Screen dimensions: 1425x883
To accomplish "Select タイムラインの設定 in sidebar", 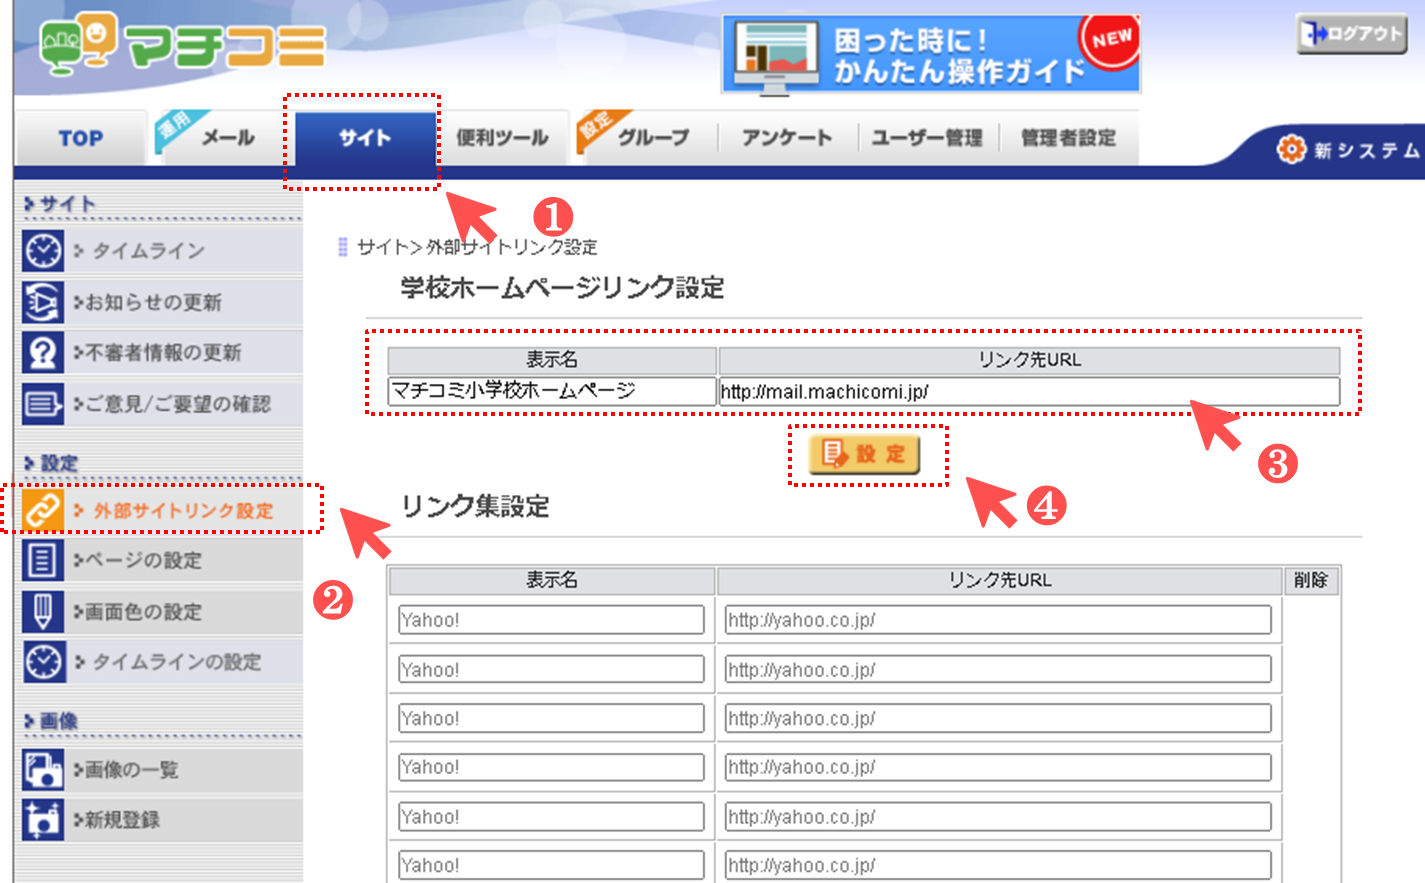I will tap(176, 662).
